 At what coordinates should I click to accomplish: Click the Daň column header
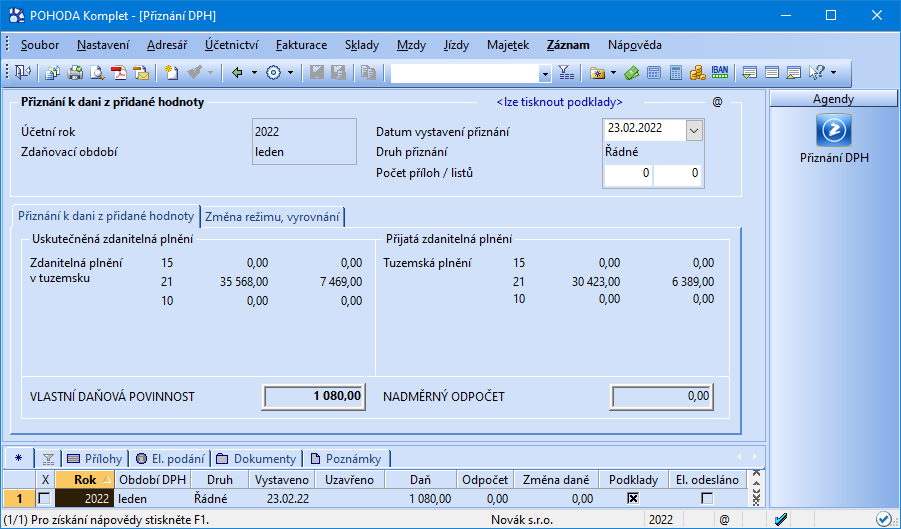(x=421, y=480)
